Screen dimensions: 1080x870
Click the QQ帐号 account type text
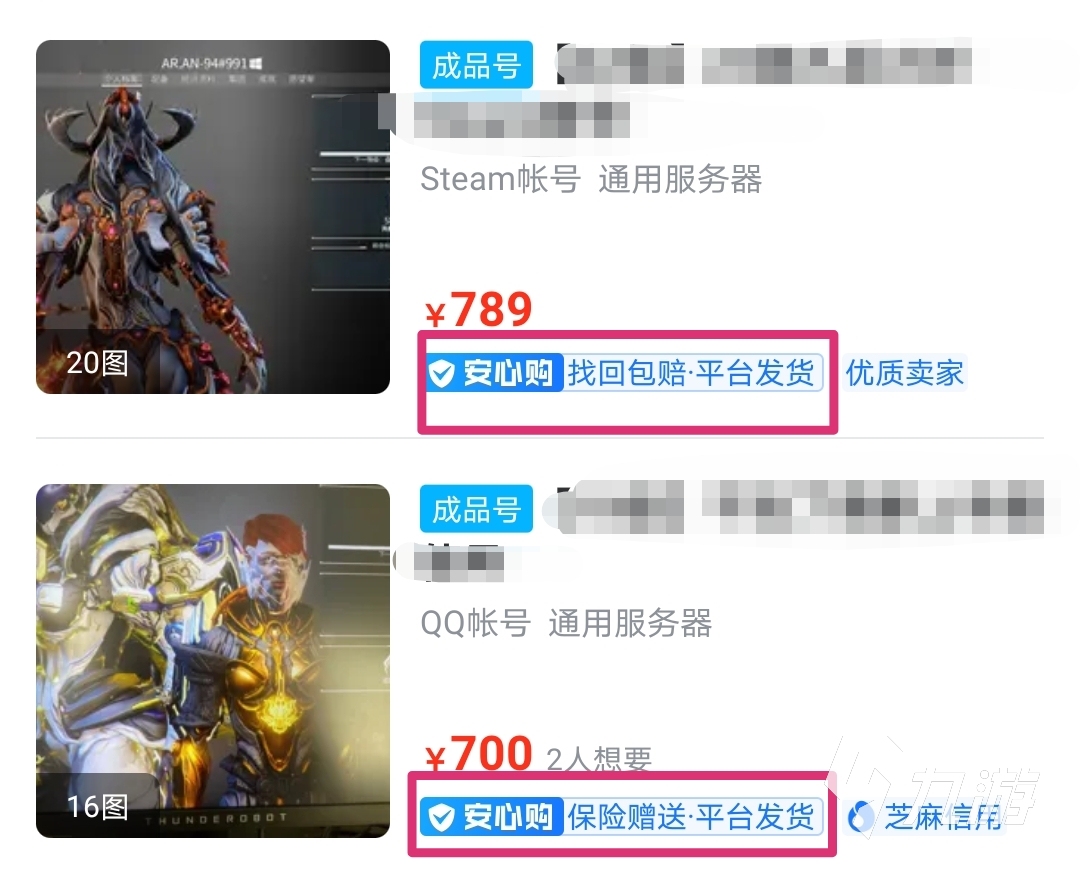pyautogui.click(x=475, y=623)
